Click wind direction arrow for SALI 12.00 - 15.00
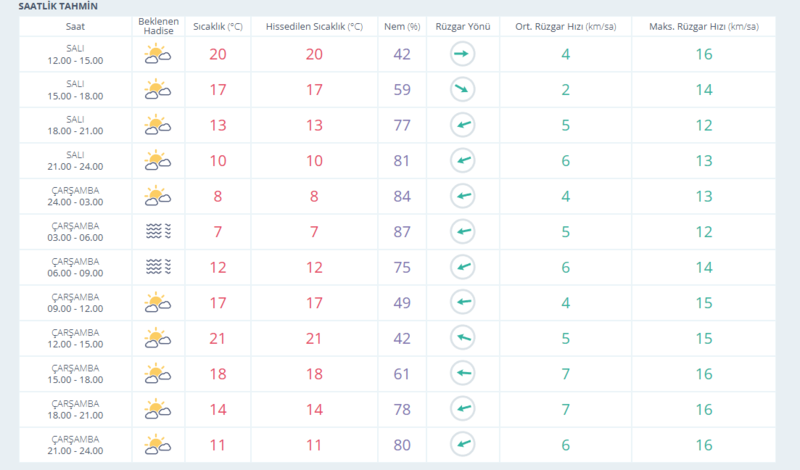800x470 pixels. [x=461, y=56]
